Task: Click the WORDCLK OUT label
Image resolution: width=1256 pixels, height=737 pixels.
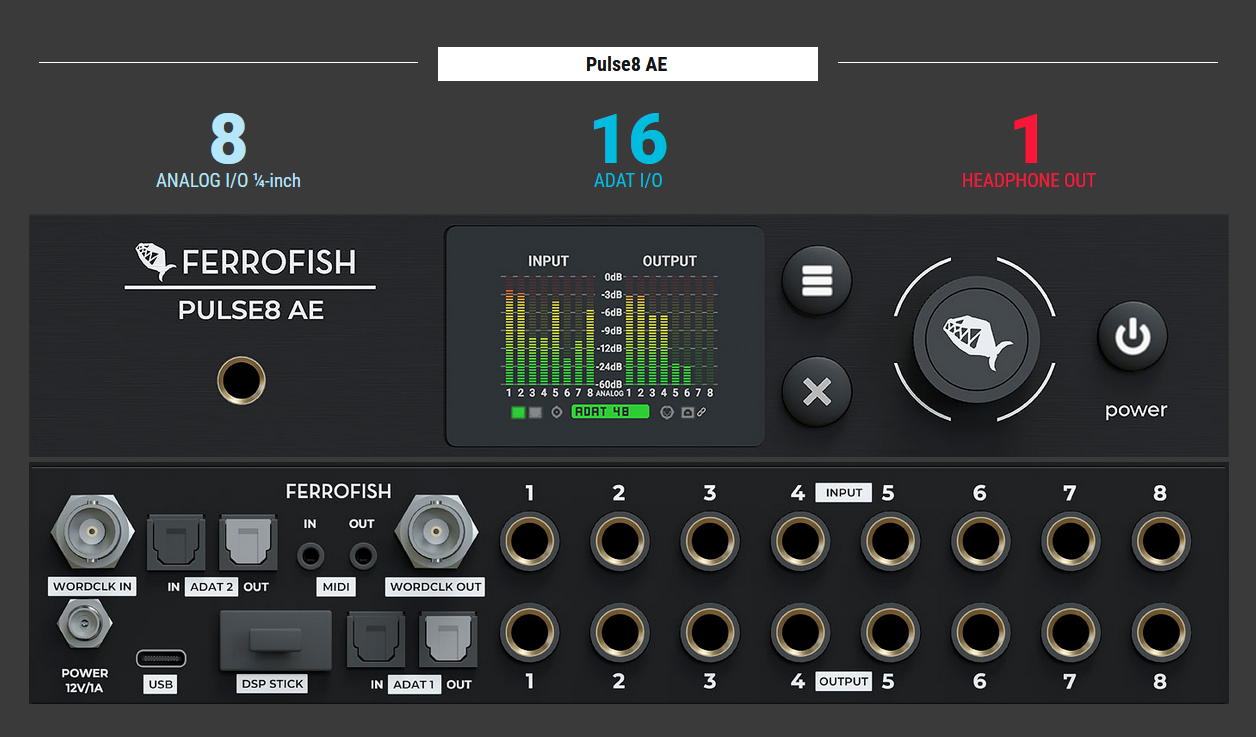Action: pos(435,587)
